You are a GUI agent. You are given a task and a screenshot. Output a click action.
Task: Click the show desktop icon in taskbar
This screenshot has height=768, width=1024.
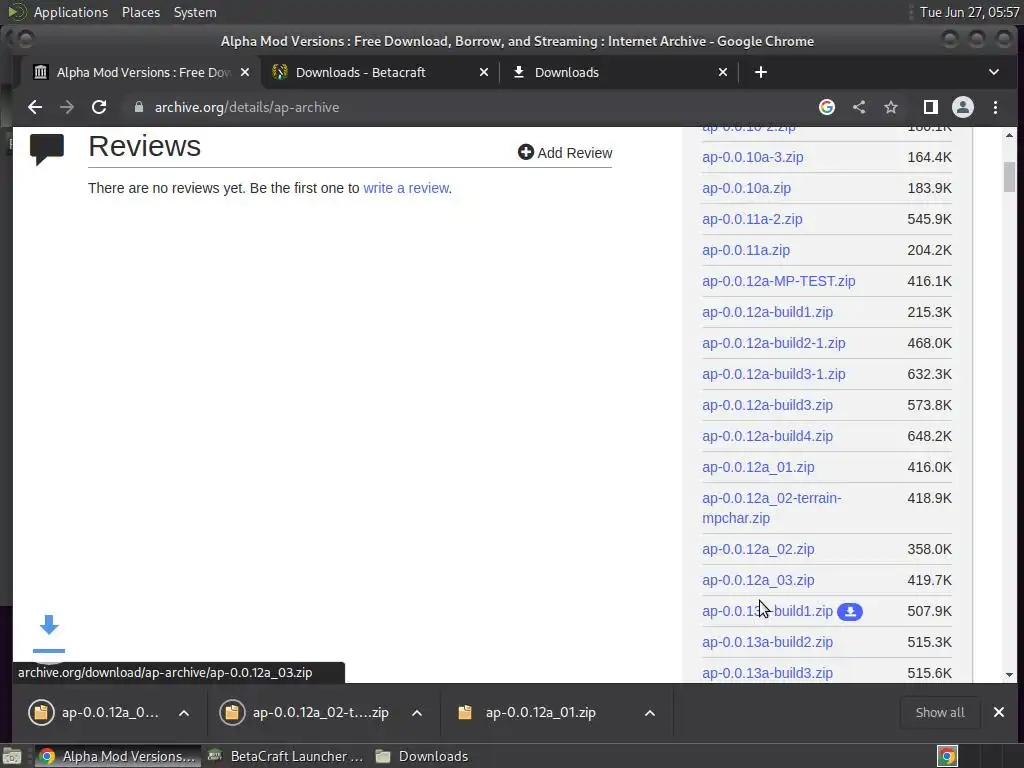(12, 756)
